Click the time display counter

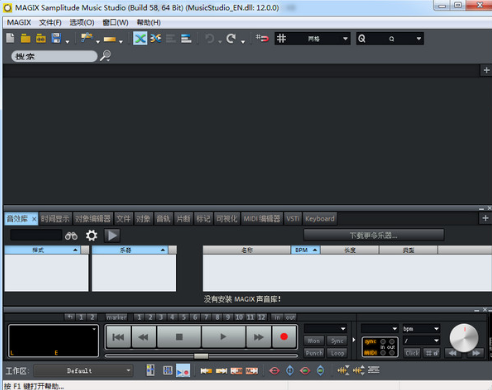(x=53, y=341)
